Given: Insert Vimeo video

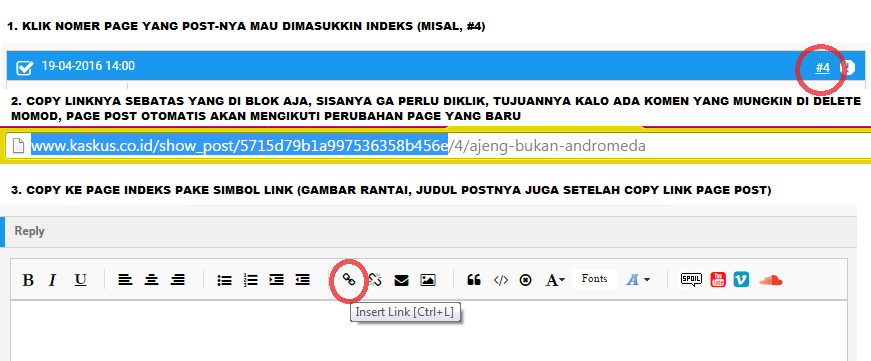Looking at the screenshot, I should point(741,279).
